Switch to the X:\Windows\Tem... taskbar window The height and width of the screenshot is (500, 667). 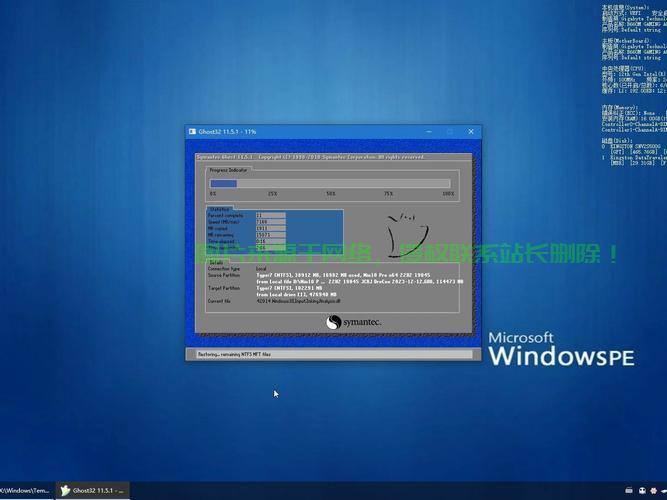[x=26, y=491]
